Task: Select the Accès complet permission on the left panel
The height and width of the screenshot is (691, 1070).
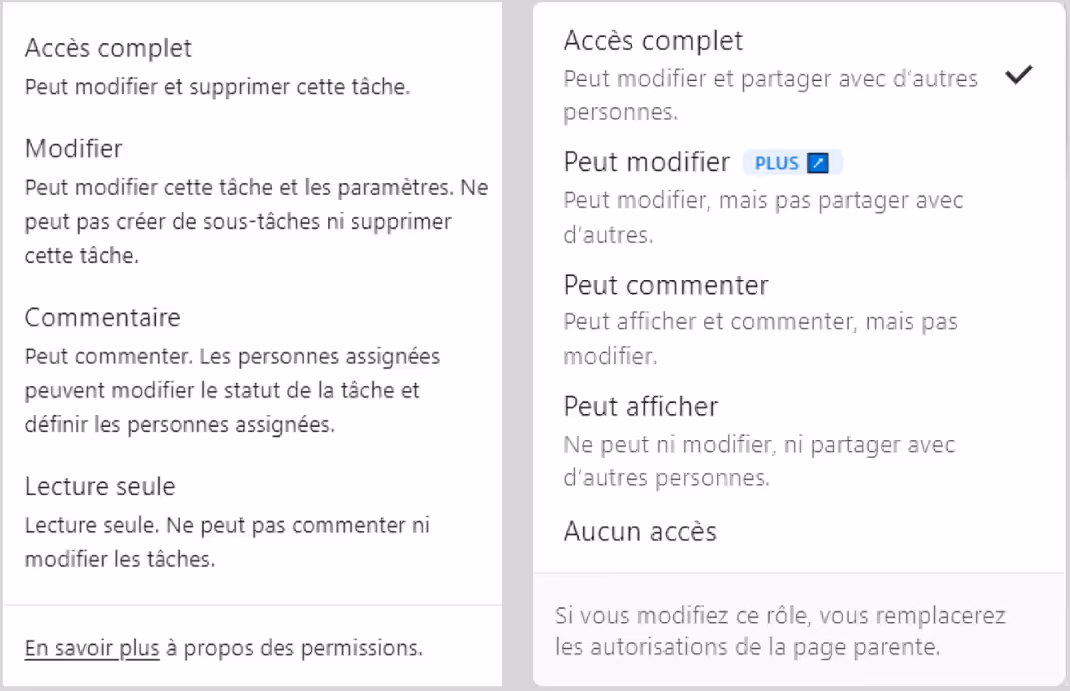Action: (105, 47)
